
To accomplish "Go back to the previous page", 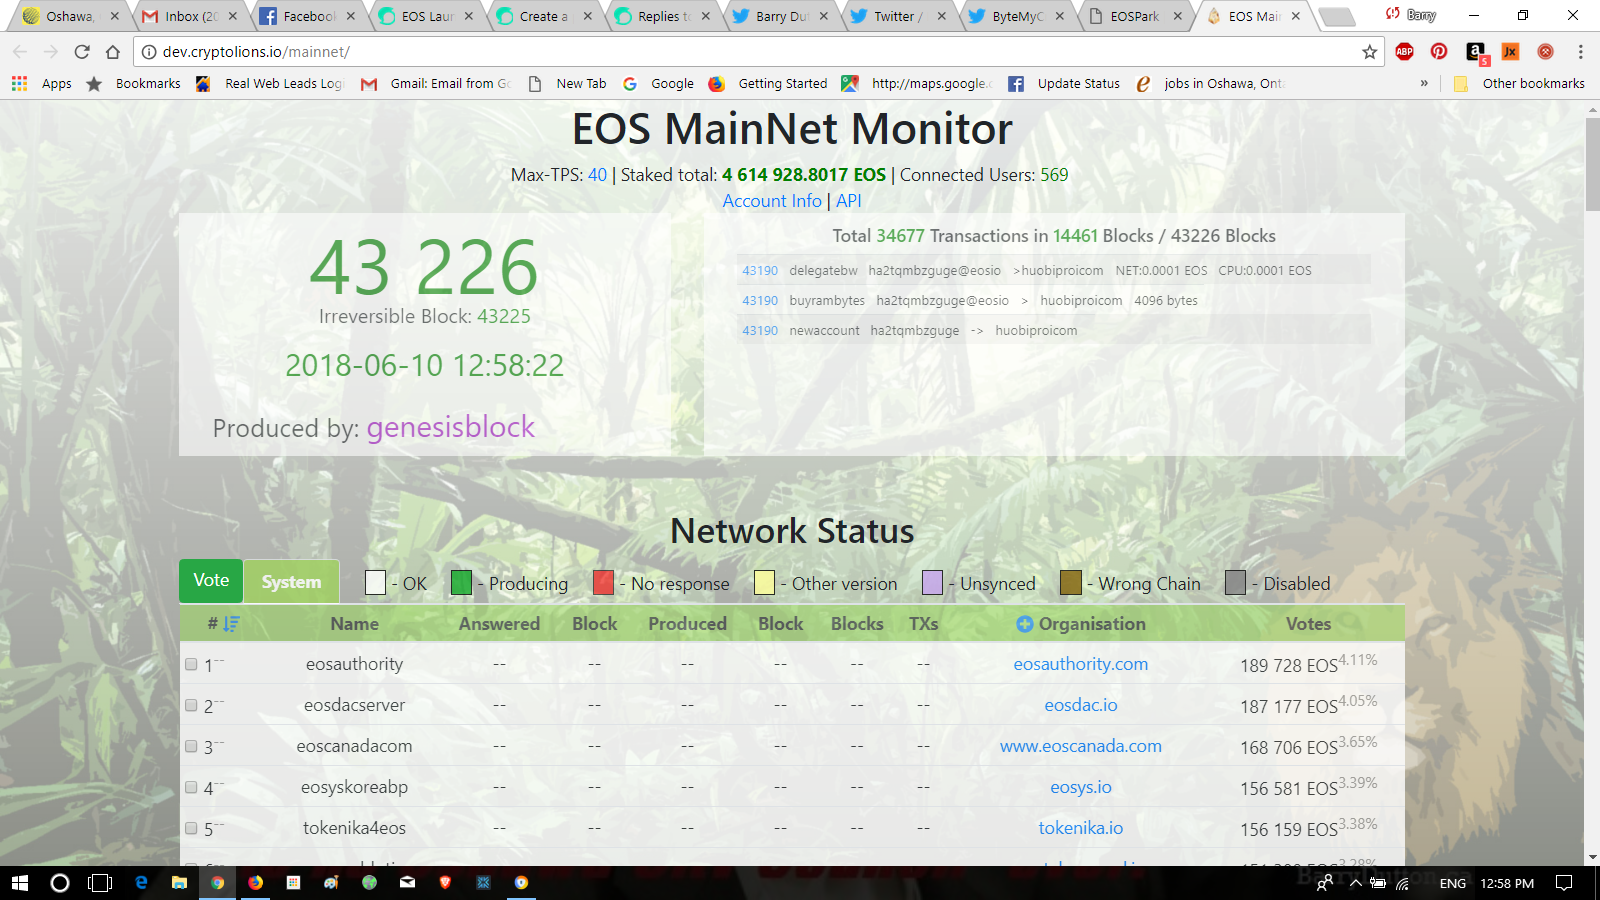I will point(20,52).
